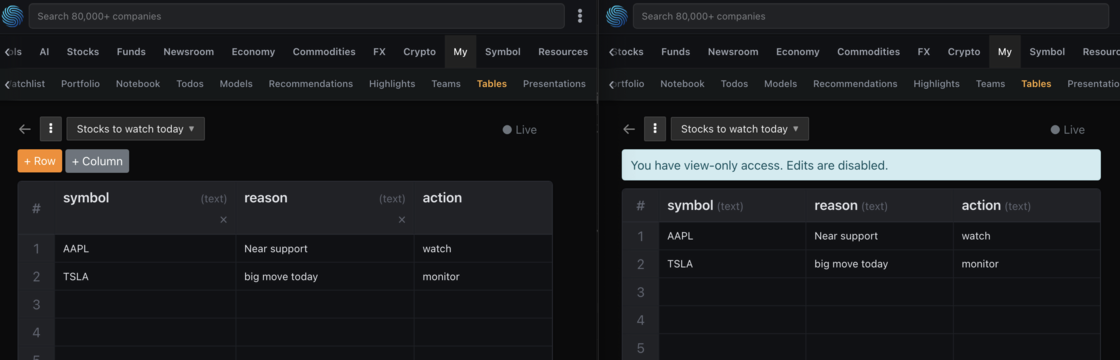
Task: Click TSLA cell in left window table
Action: (x=145, y=276)
